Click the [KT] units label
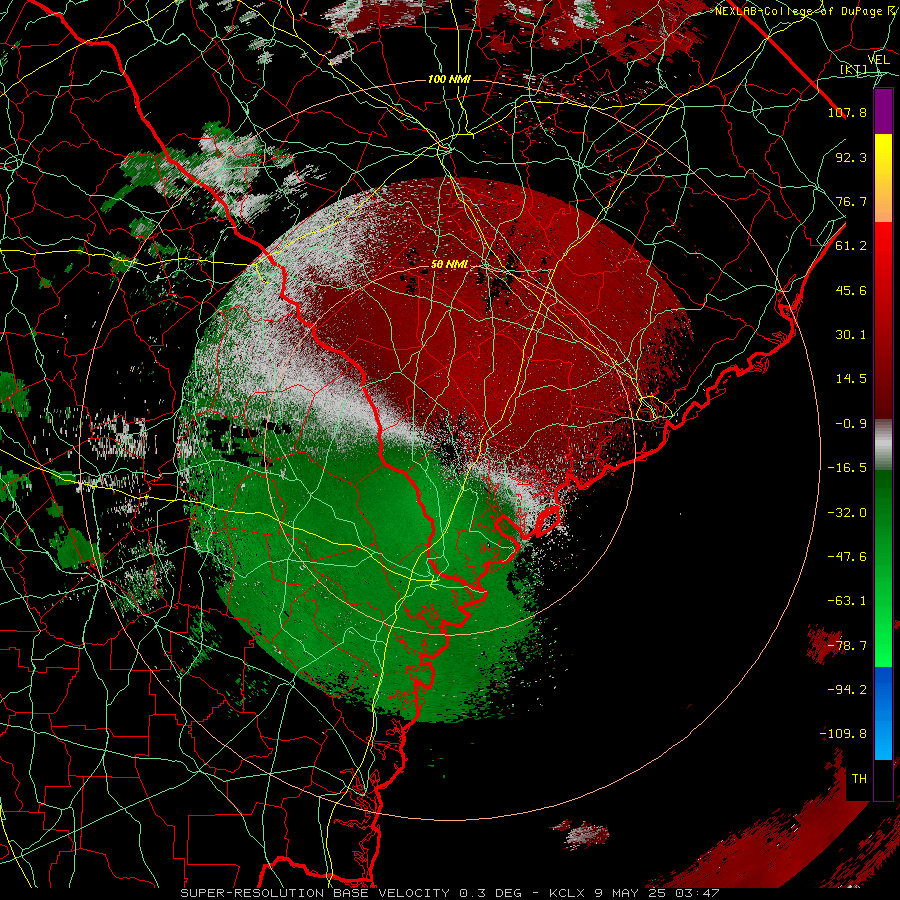 [x=854, y=69]
